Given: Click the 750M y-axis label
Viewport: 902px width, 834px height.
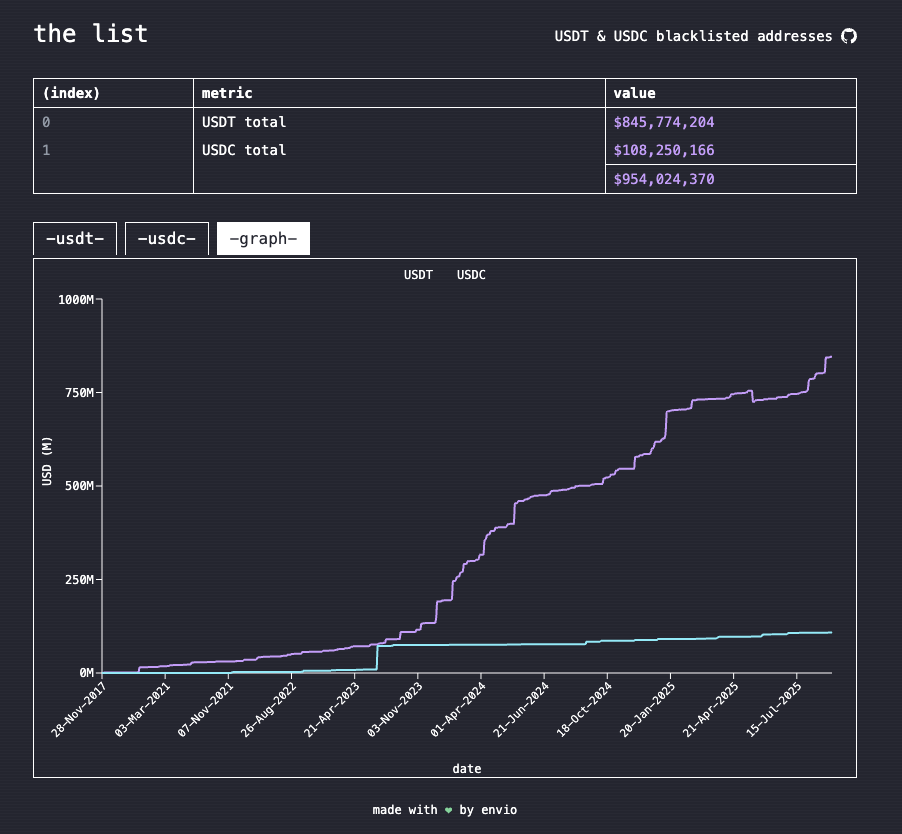Looking at the screenshot, I should coord(79,393).
